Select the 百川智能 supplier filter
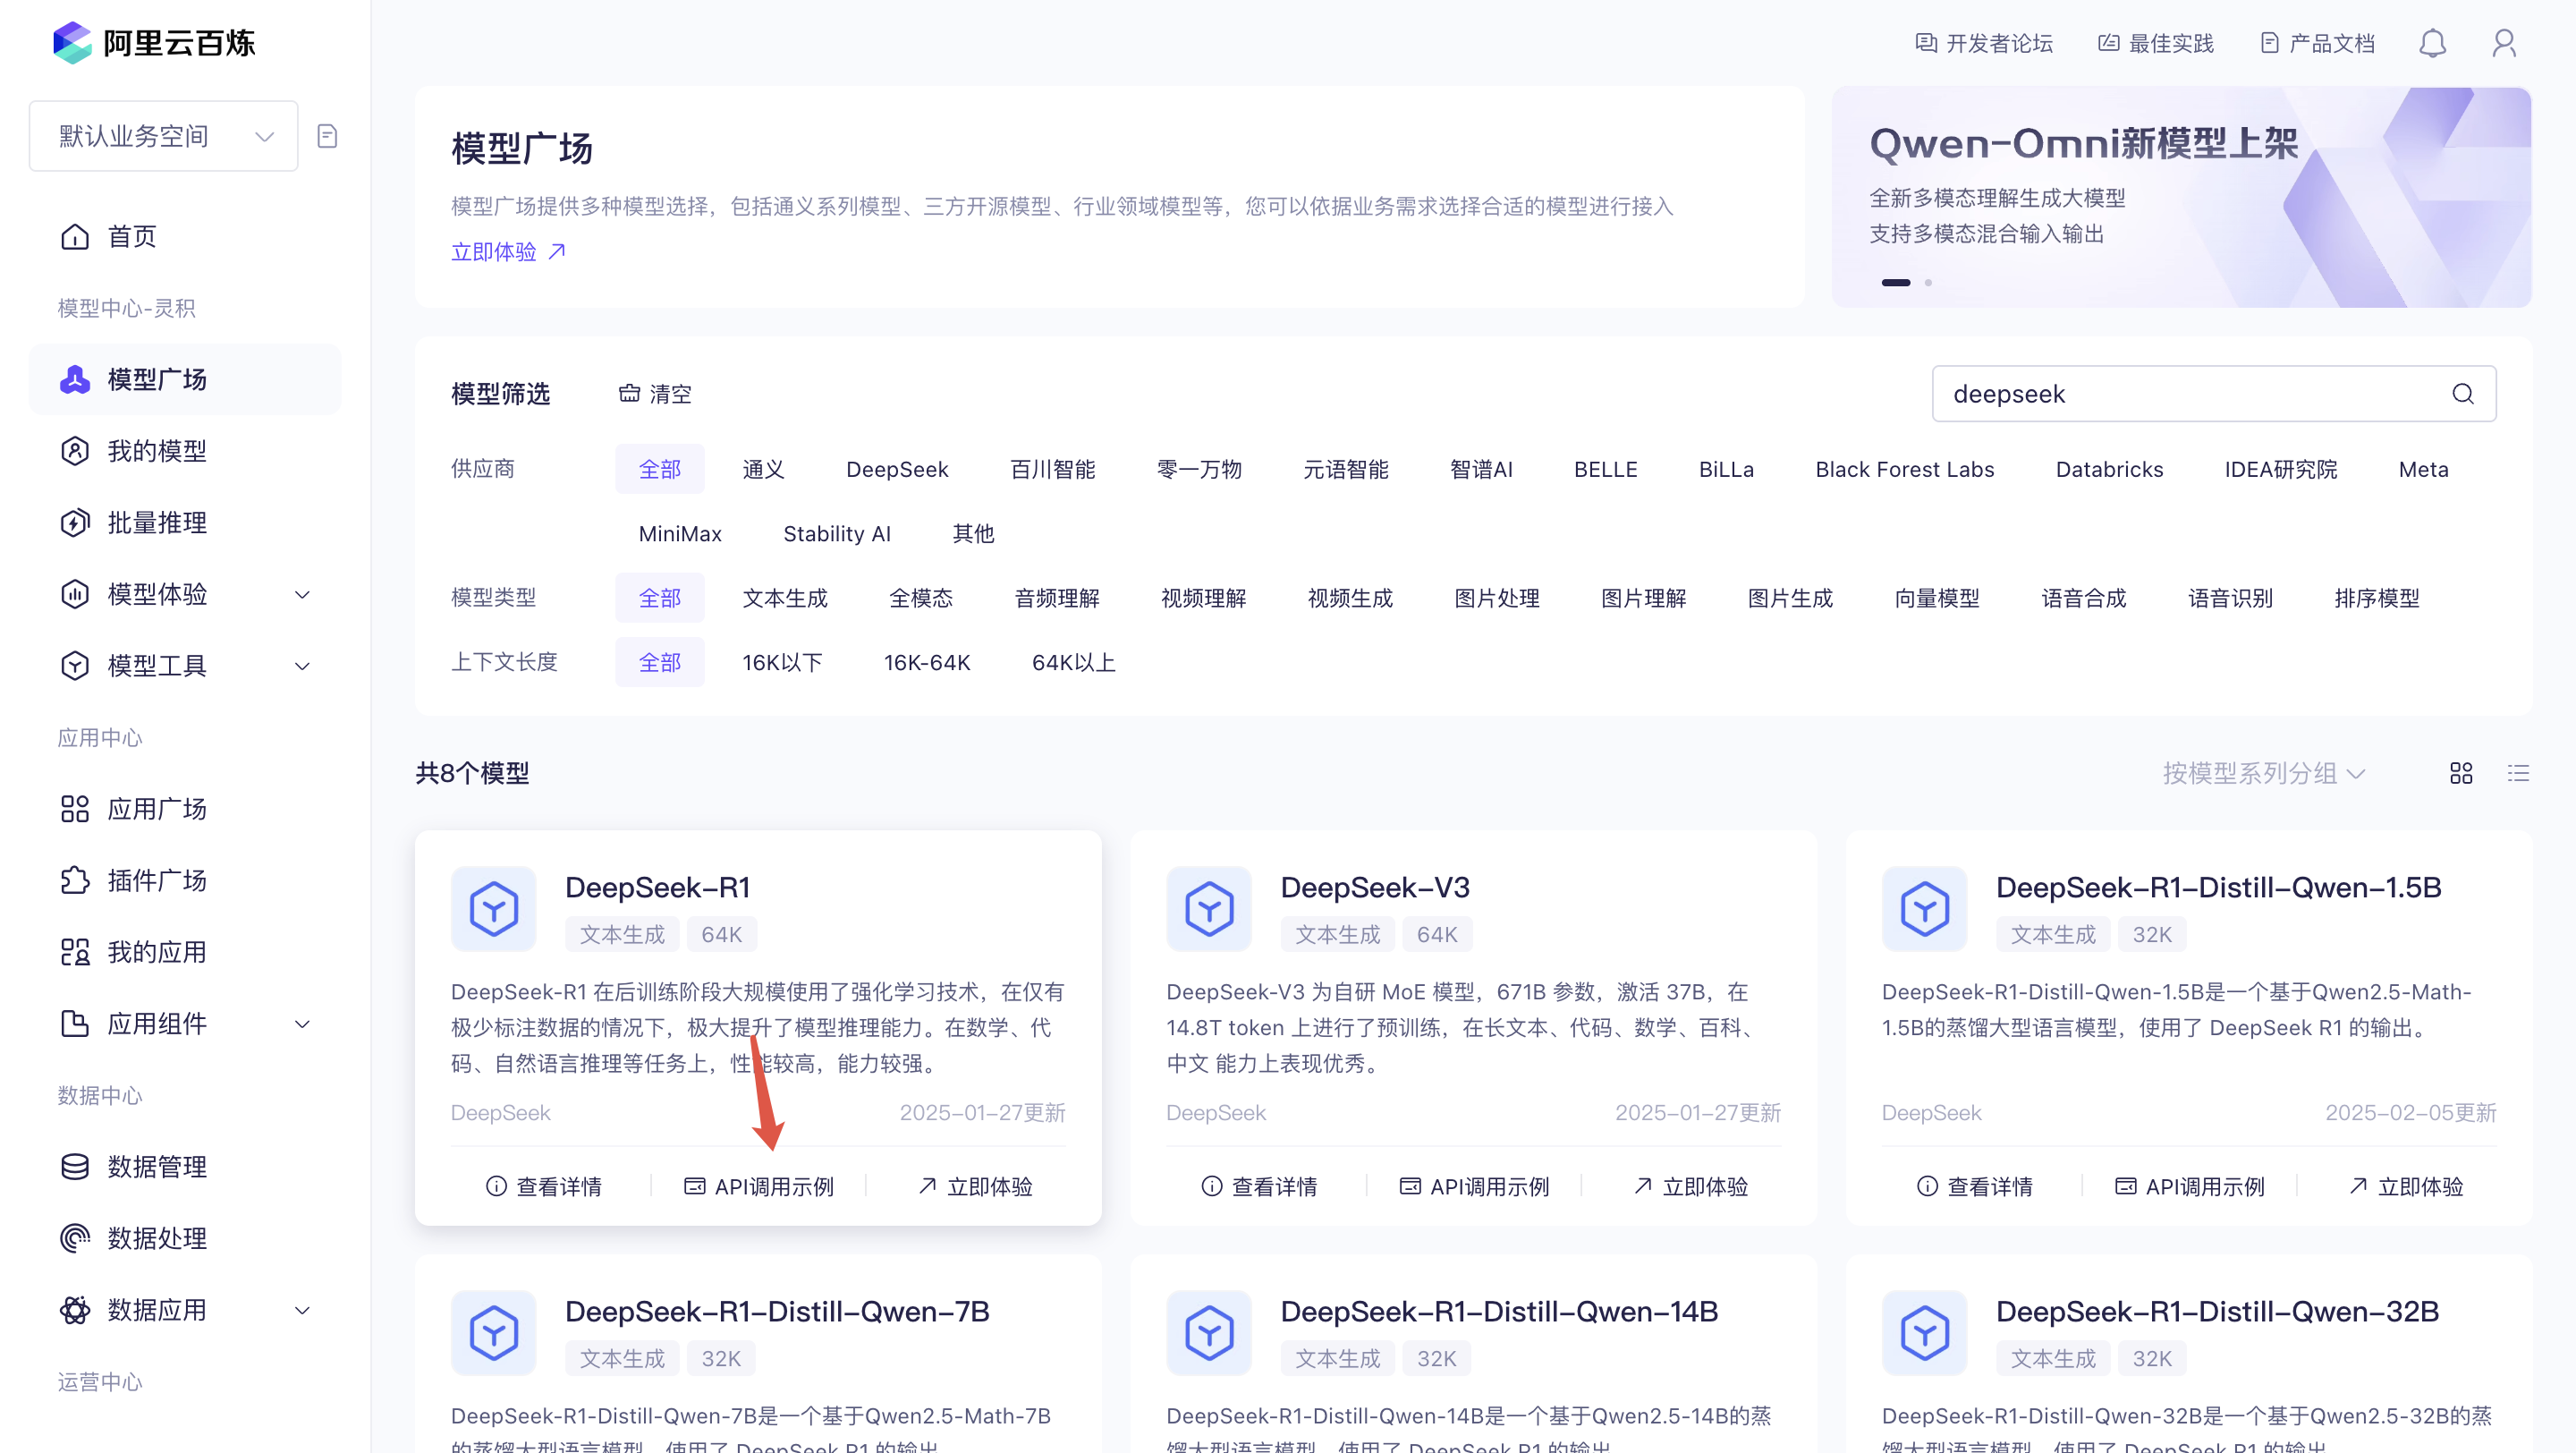Image resolution: width=2576 pixels, height=1453 pixels. click(x=1053, y=469)
